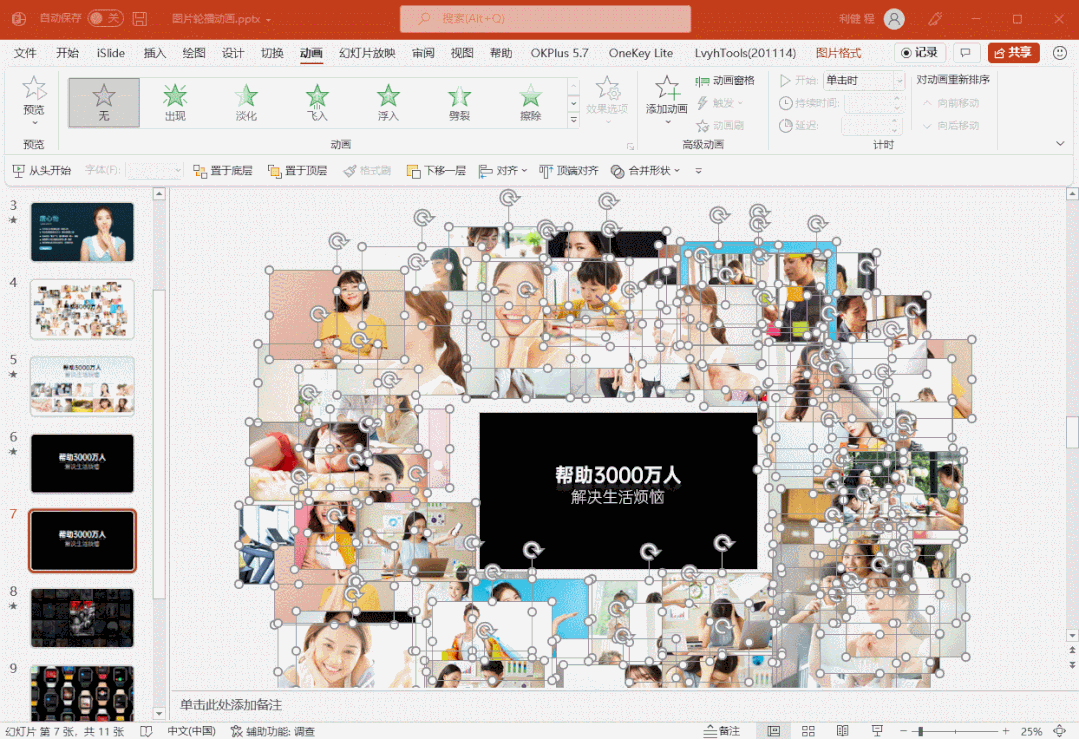This screenshot has width=1079, height=739.
Task: Click the 添加动画 add animation star icon
Action: coord(666,88)
